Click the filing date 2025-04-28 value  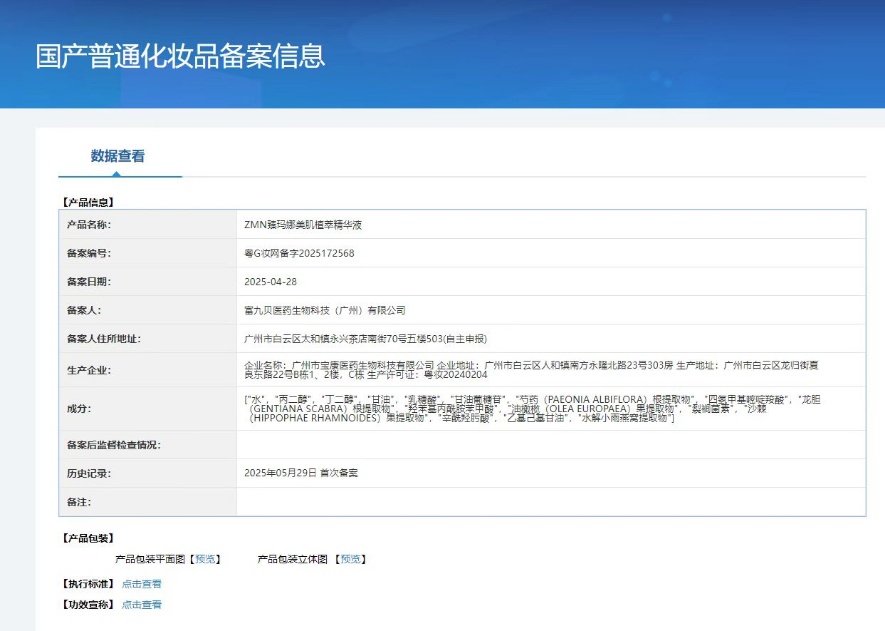click(x=272, y=282)
